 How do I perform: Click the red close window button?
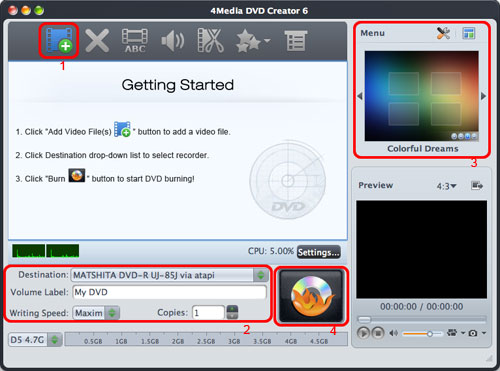point(13,10)
